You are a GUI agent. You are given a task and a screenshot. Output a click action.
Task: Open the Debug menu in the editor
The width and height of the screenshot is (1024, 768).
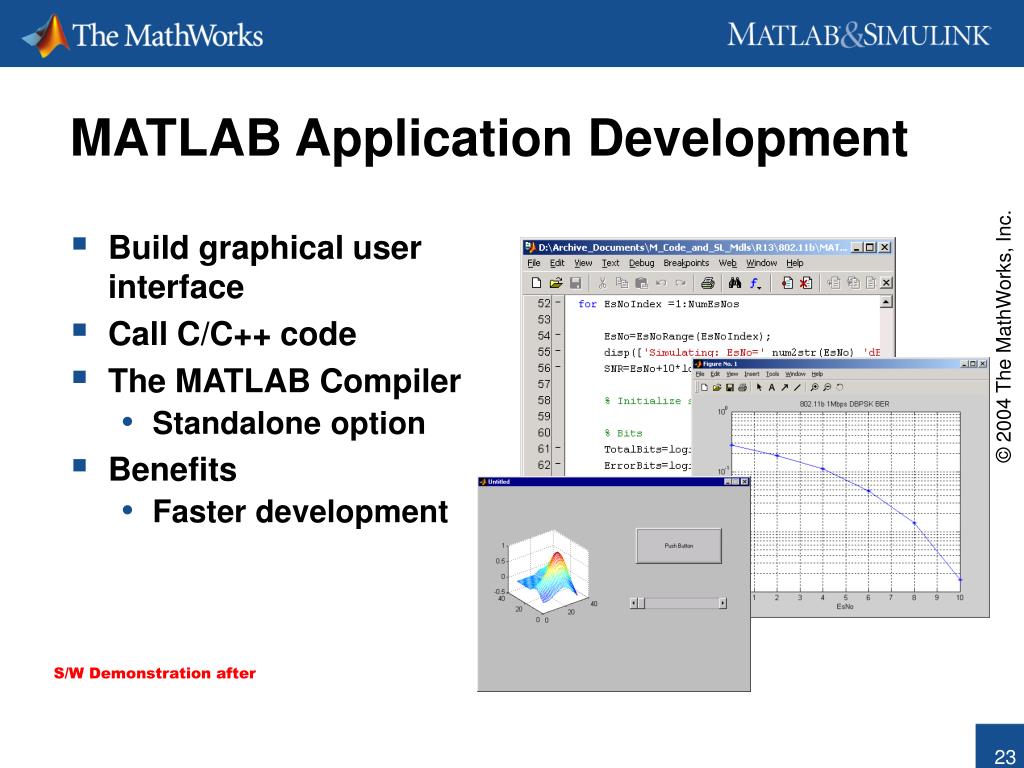tap(641, 263)
